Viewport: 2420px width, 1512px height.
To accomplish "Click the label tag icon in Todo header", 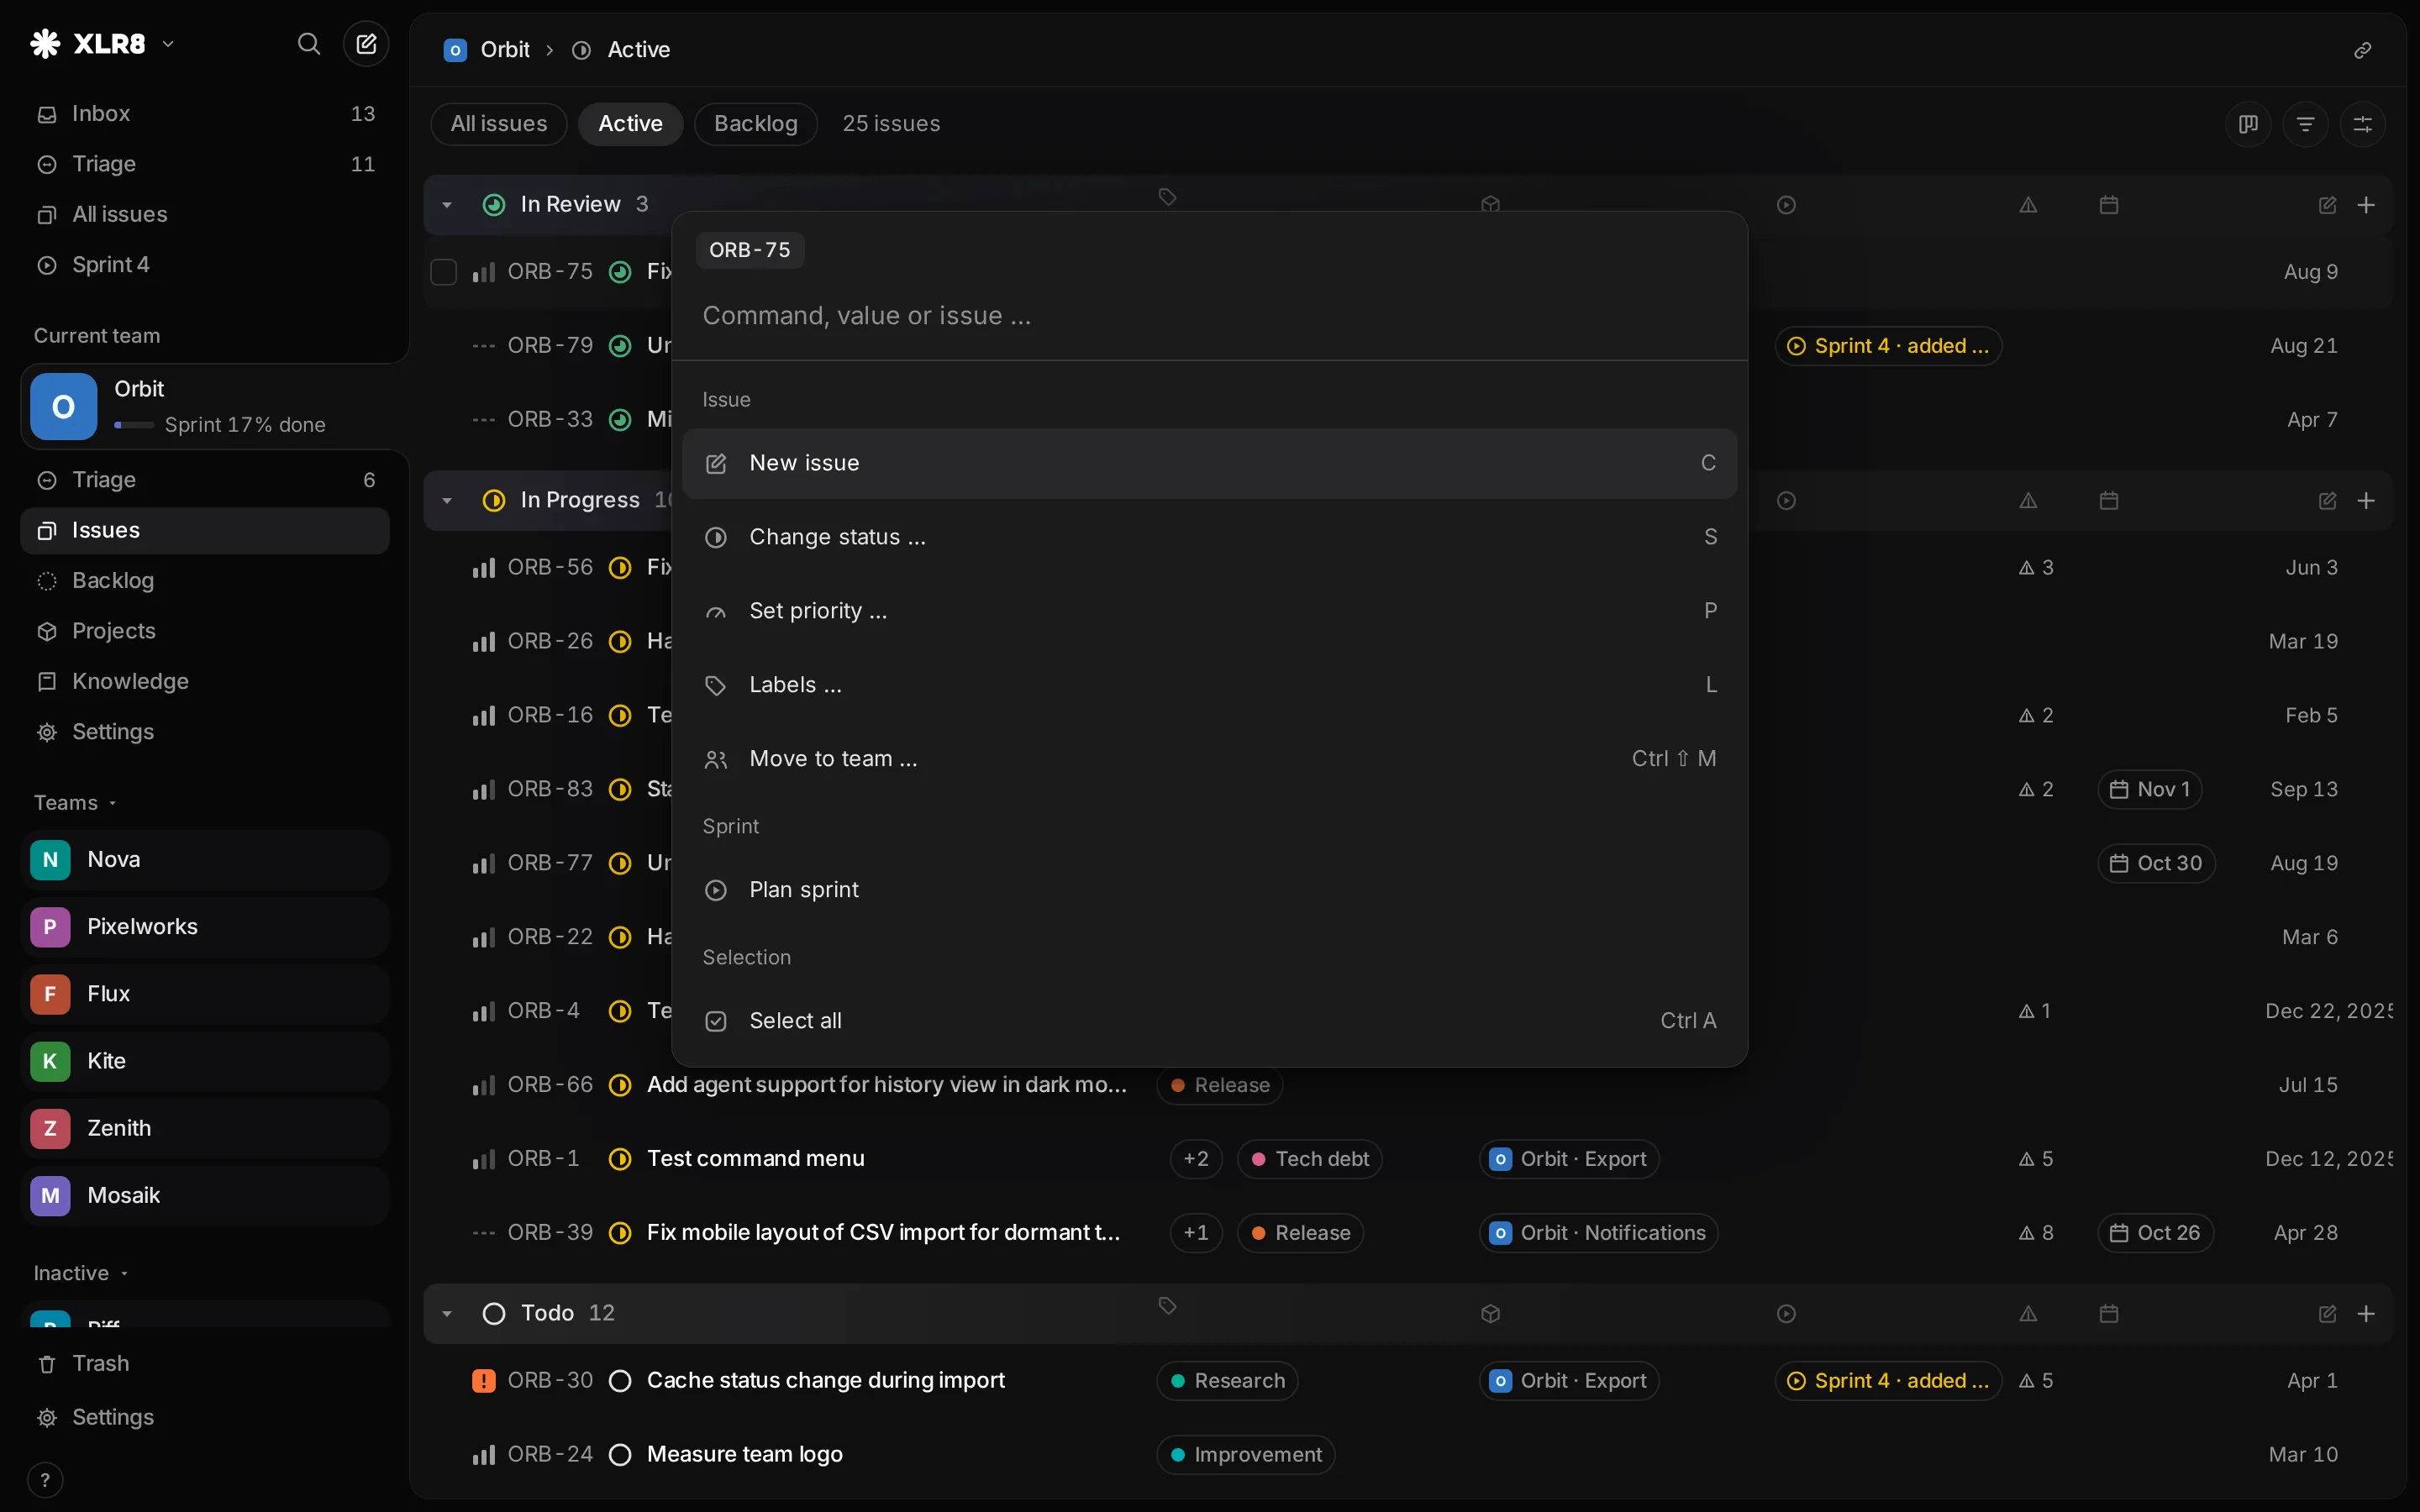I will tap(1167, 1306).
